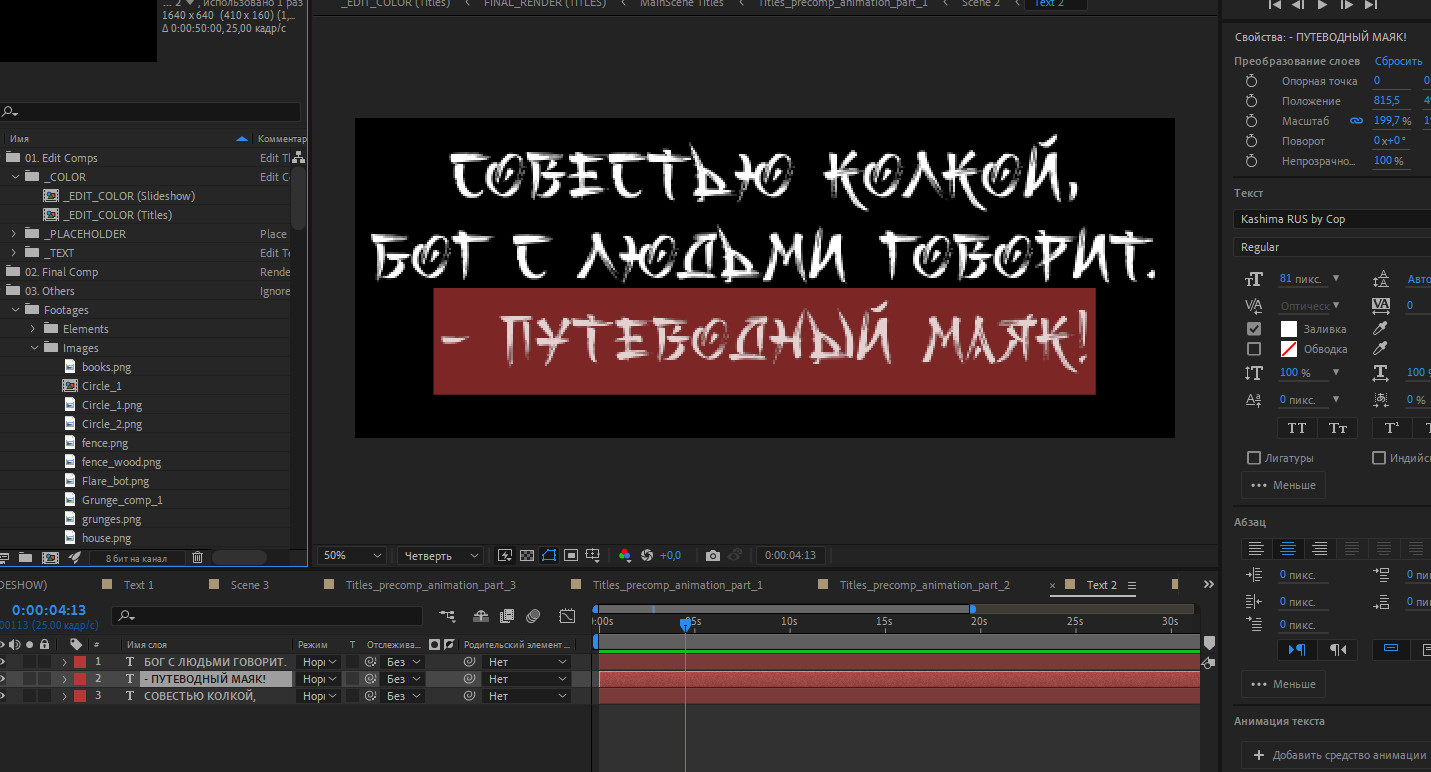Click the snapshot camera icon in viewer
The height and width of the screenshot is (772, 1431).
[x=712, y=555]
